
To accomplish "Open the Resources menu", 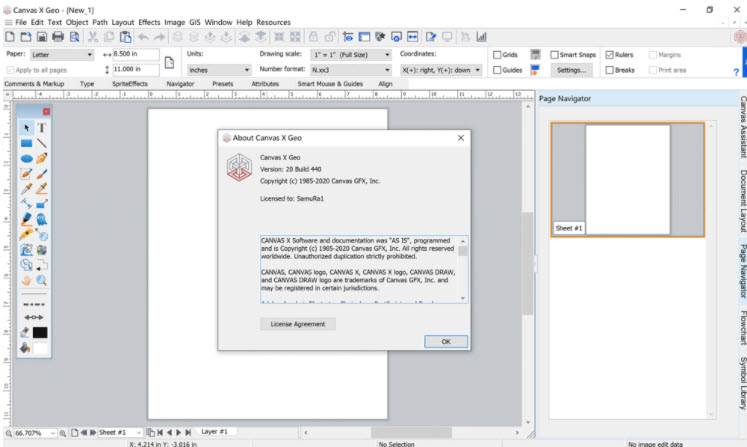I will tap(273, 22).
